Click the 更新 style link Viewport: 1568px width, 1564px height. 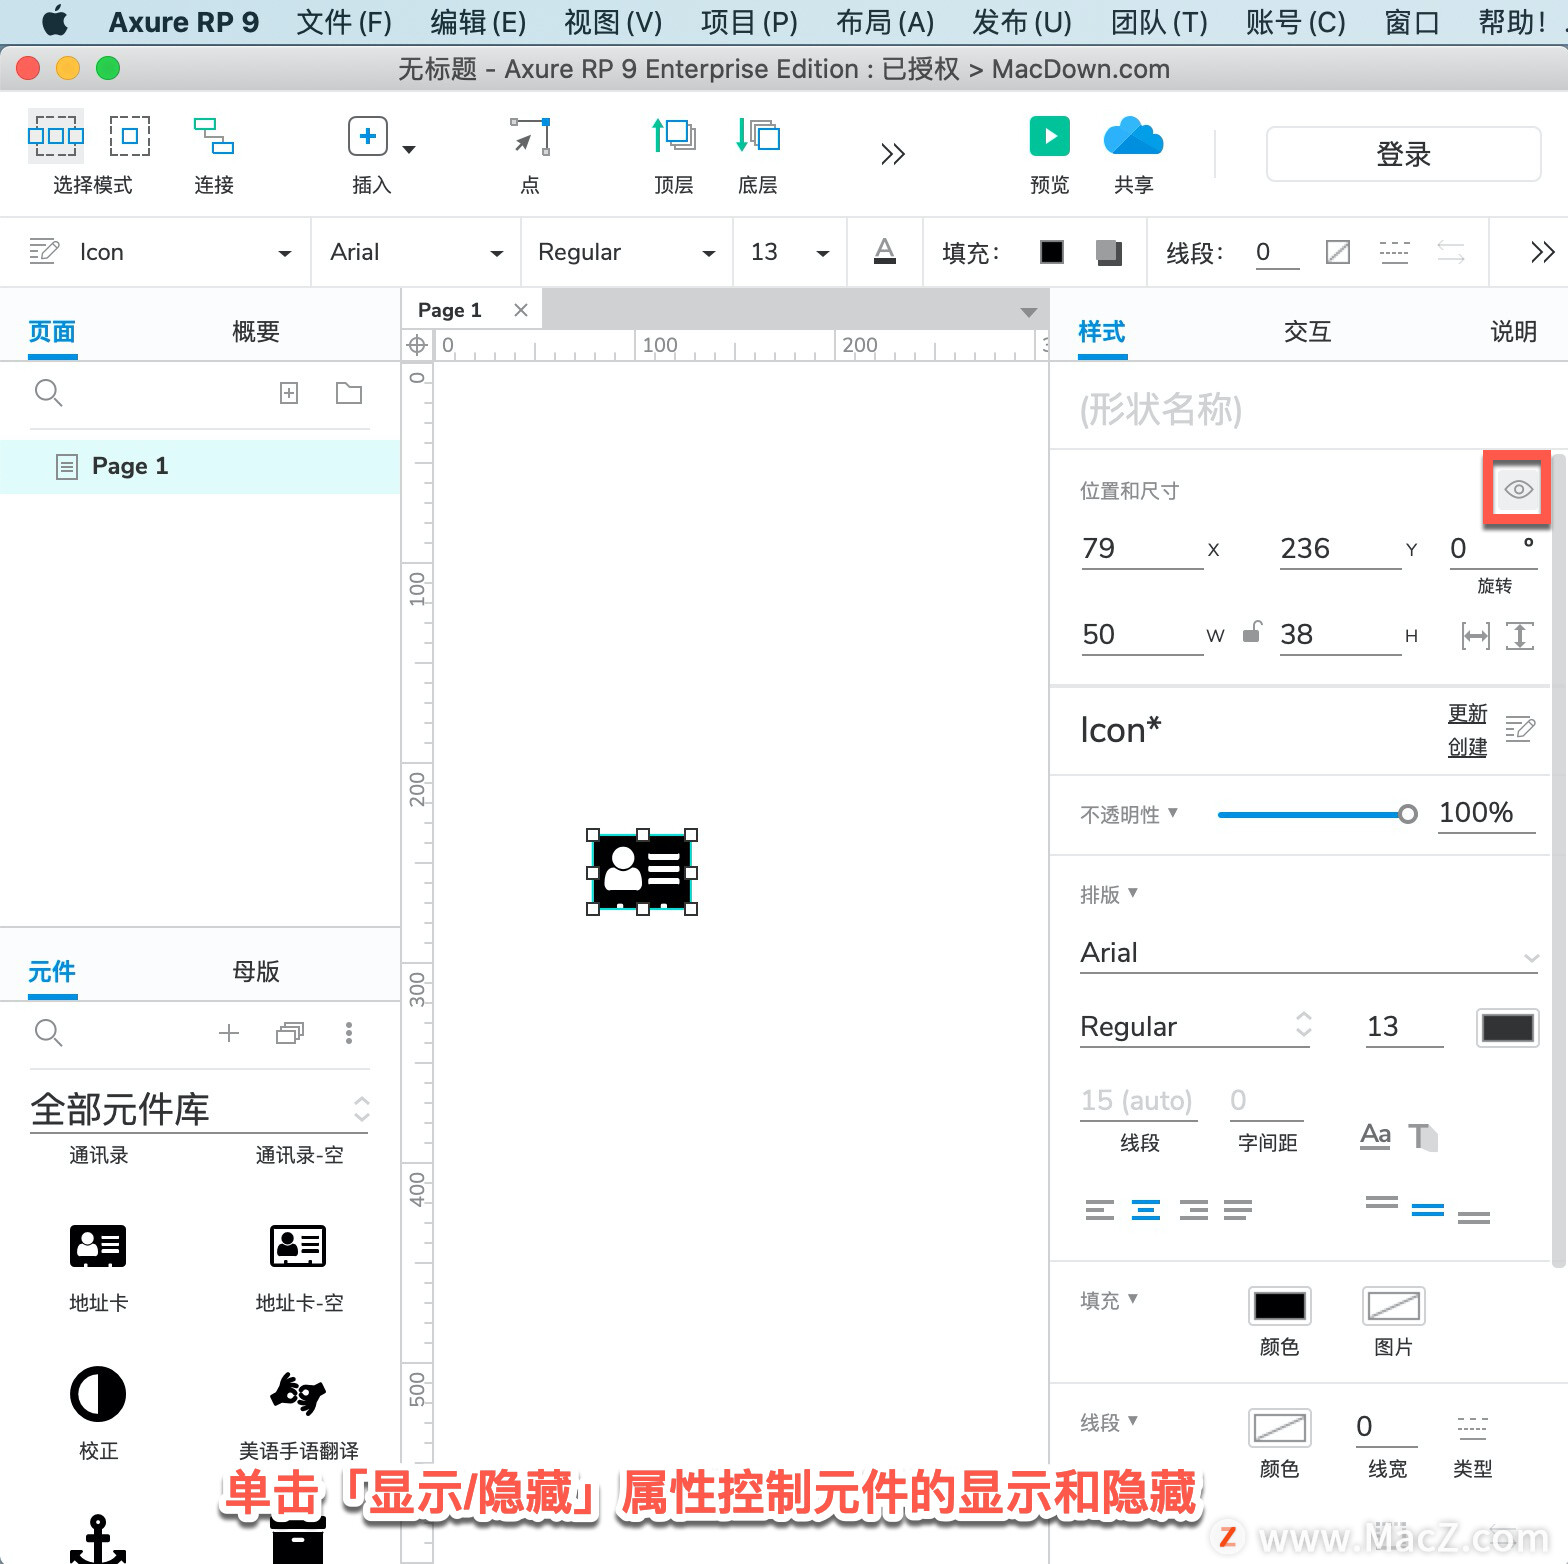coord(1467,713)
